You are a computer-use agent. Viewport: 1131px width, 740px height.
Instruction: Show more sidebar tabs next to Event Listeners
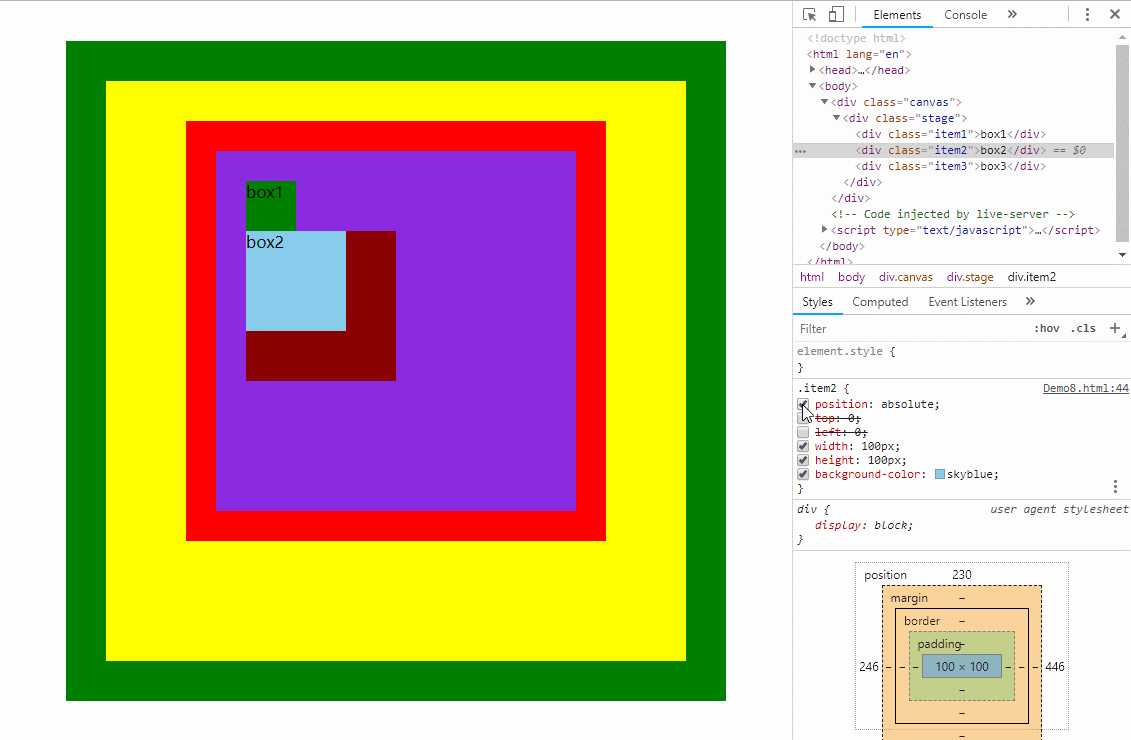click(1030, 301)
